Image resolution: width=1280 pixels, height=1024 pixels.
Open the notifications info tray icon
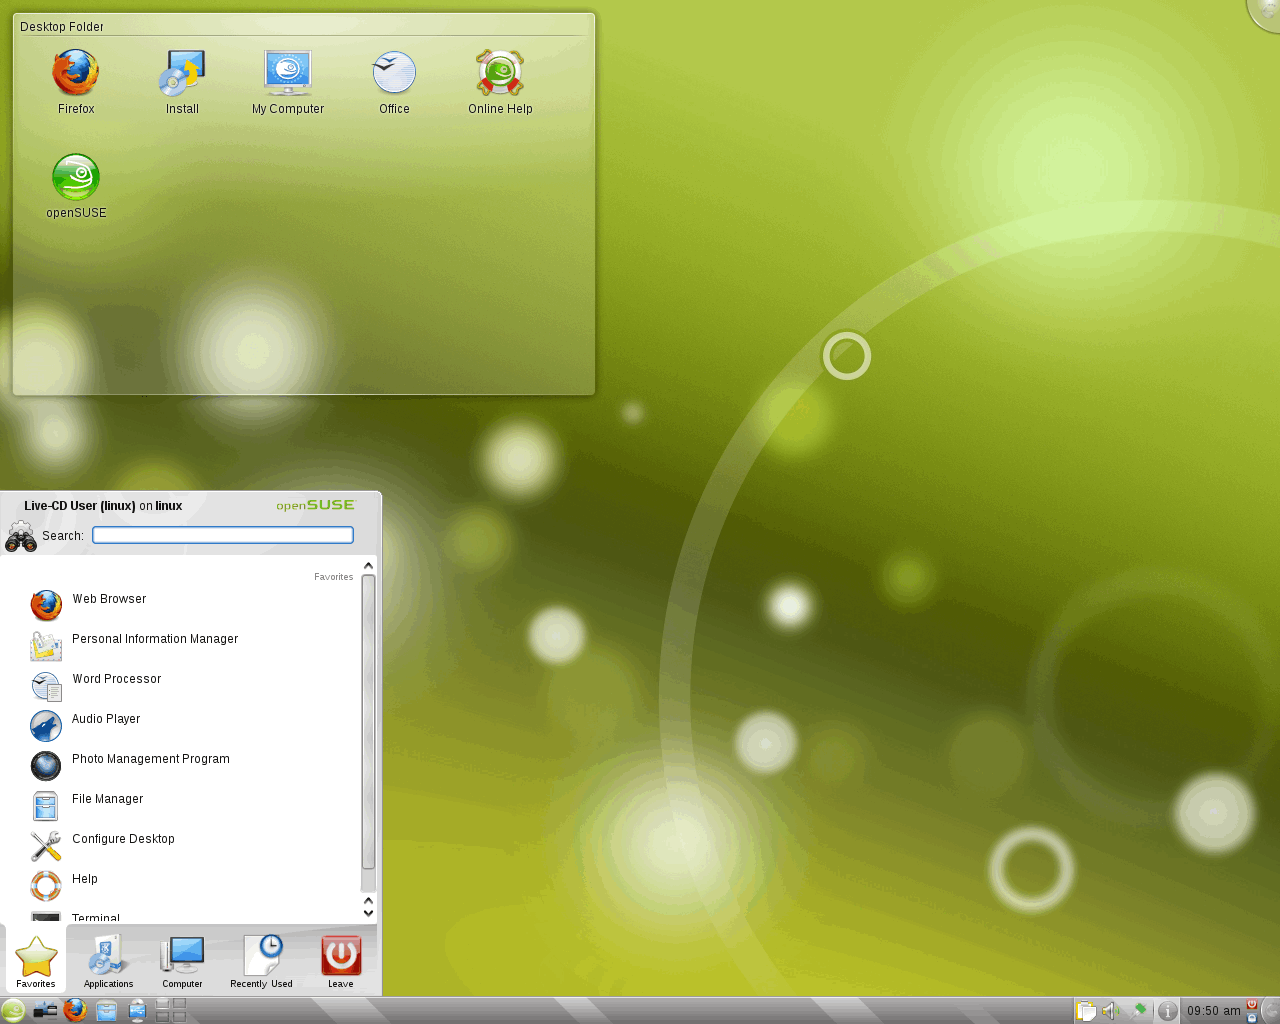(x=1167, y=1011)
